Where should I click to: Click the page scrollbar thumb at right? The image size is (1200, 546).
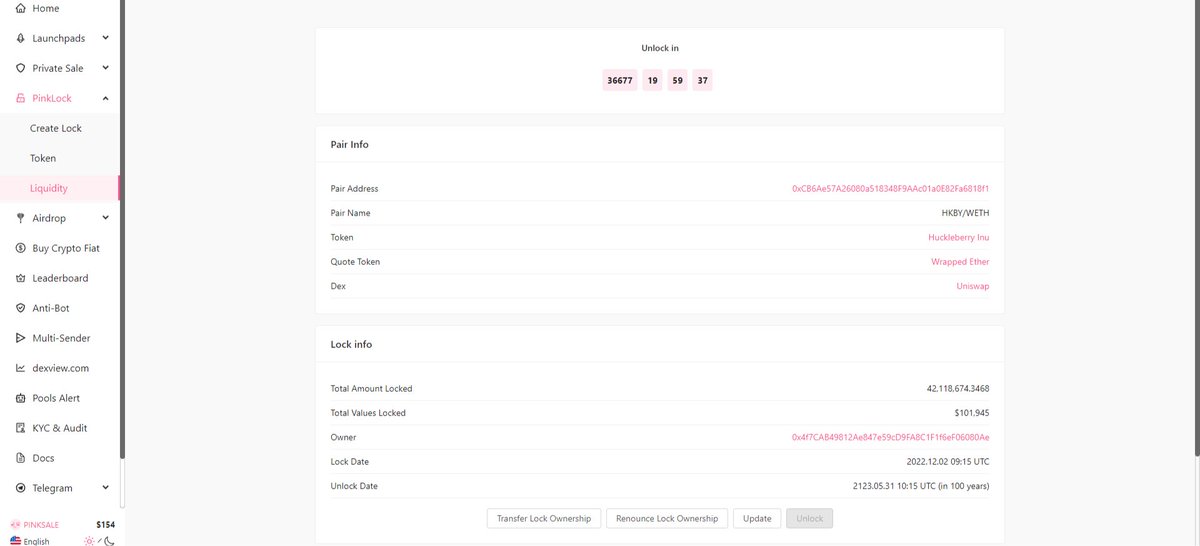click(x=1196, y=228)
